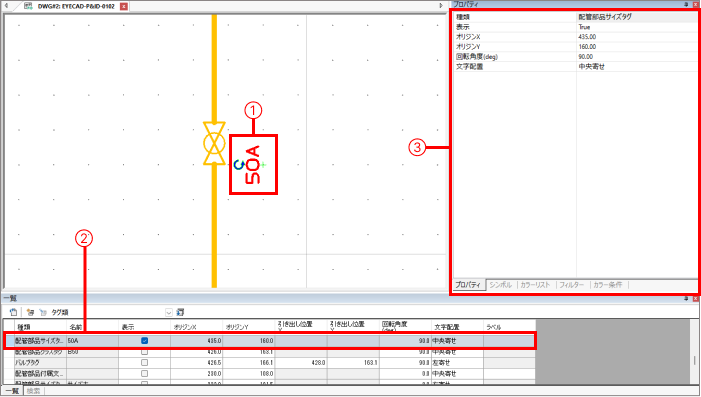Click the export icon right of the タグ類 dropdown

180,312
